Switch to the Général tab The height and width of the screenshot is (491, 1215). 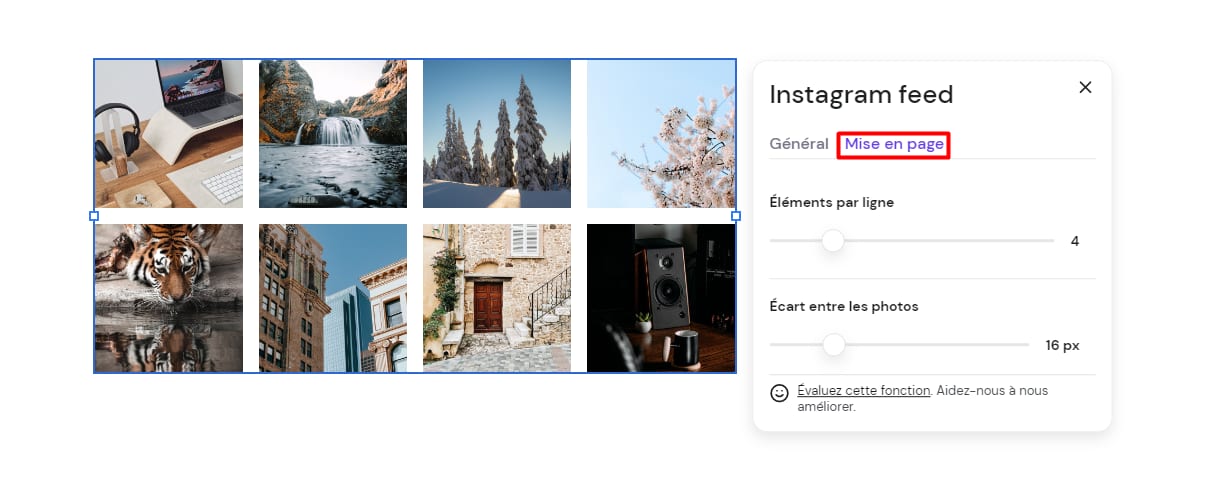tap(799, 144)
